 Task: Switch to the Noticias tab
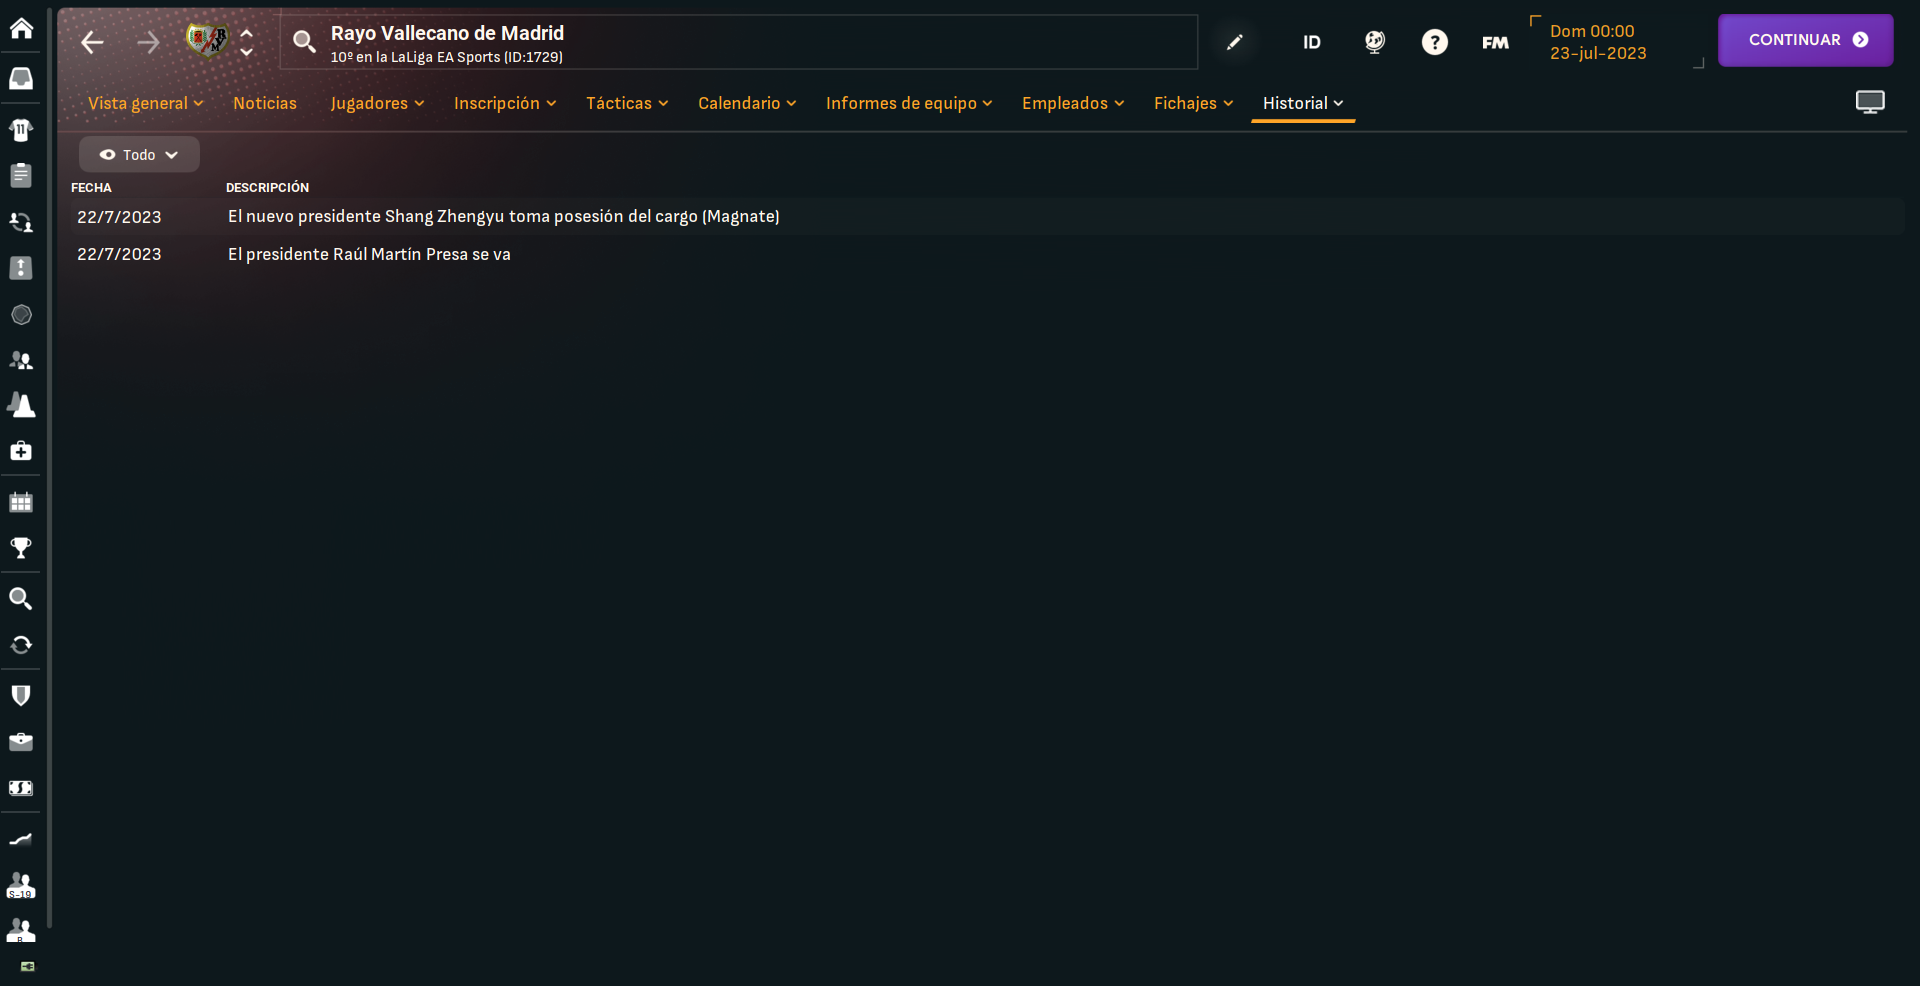265,103
